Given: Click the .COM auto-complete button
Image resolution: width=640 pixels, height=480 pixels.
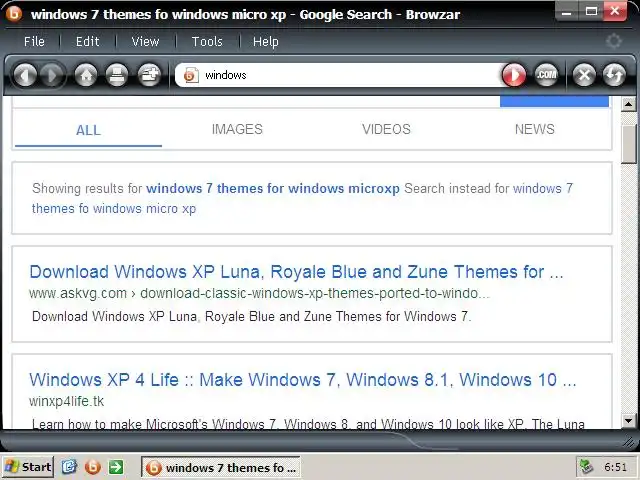Looking at the screenshot, I should (546, 75).
